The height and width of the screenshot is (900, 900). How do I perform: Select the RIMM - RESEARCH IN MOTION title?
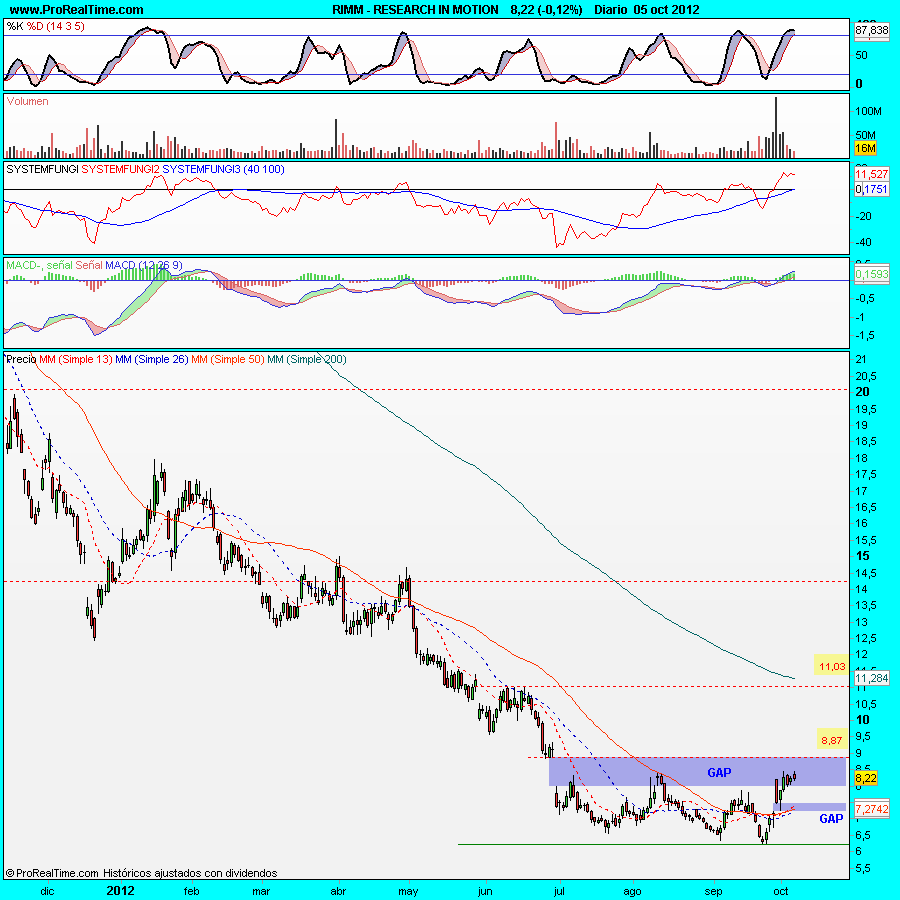point(415,10)
